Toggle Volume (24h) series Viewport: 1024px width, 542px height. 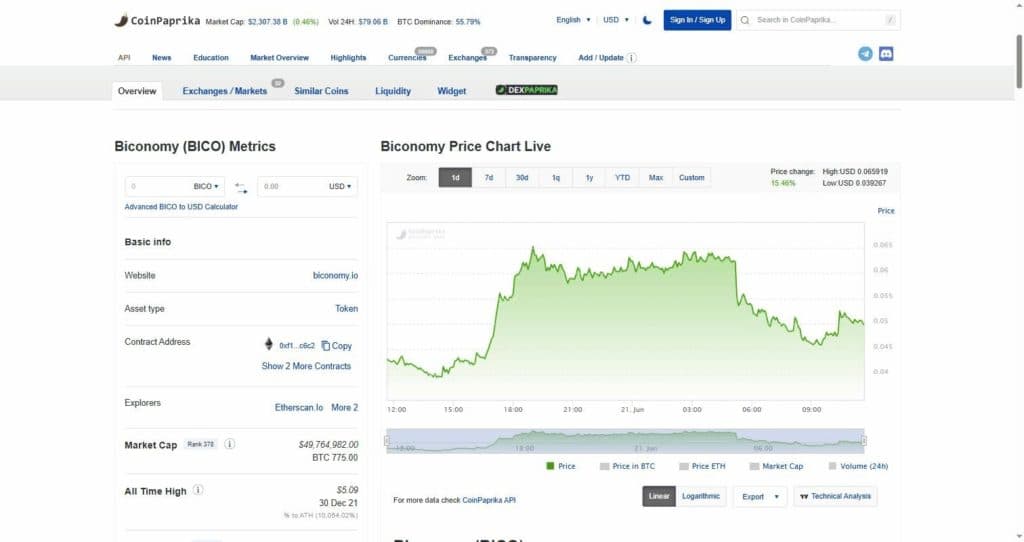858,466
